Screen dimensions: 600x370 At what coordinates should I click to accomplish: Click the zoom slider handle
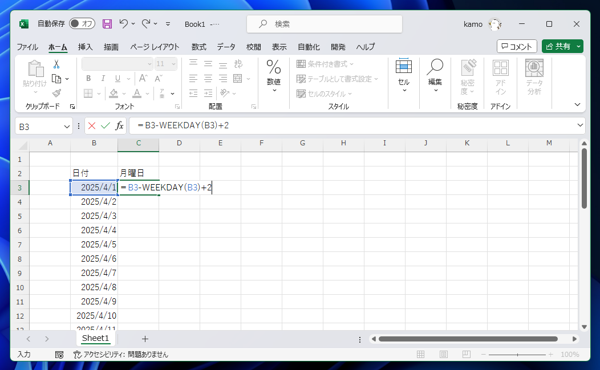pyautogui.click(x=517, y=355)
